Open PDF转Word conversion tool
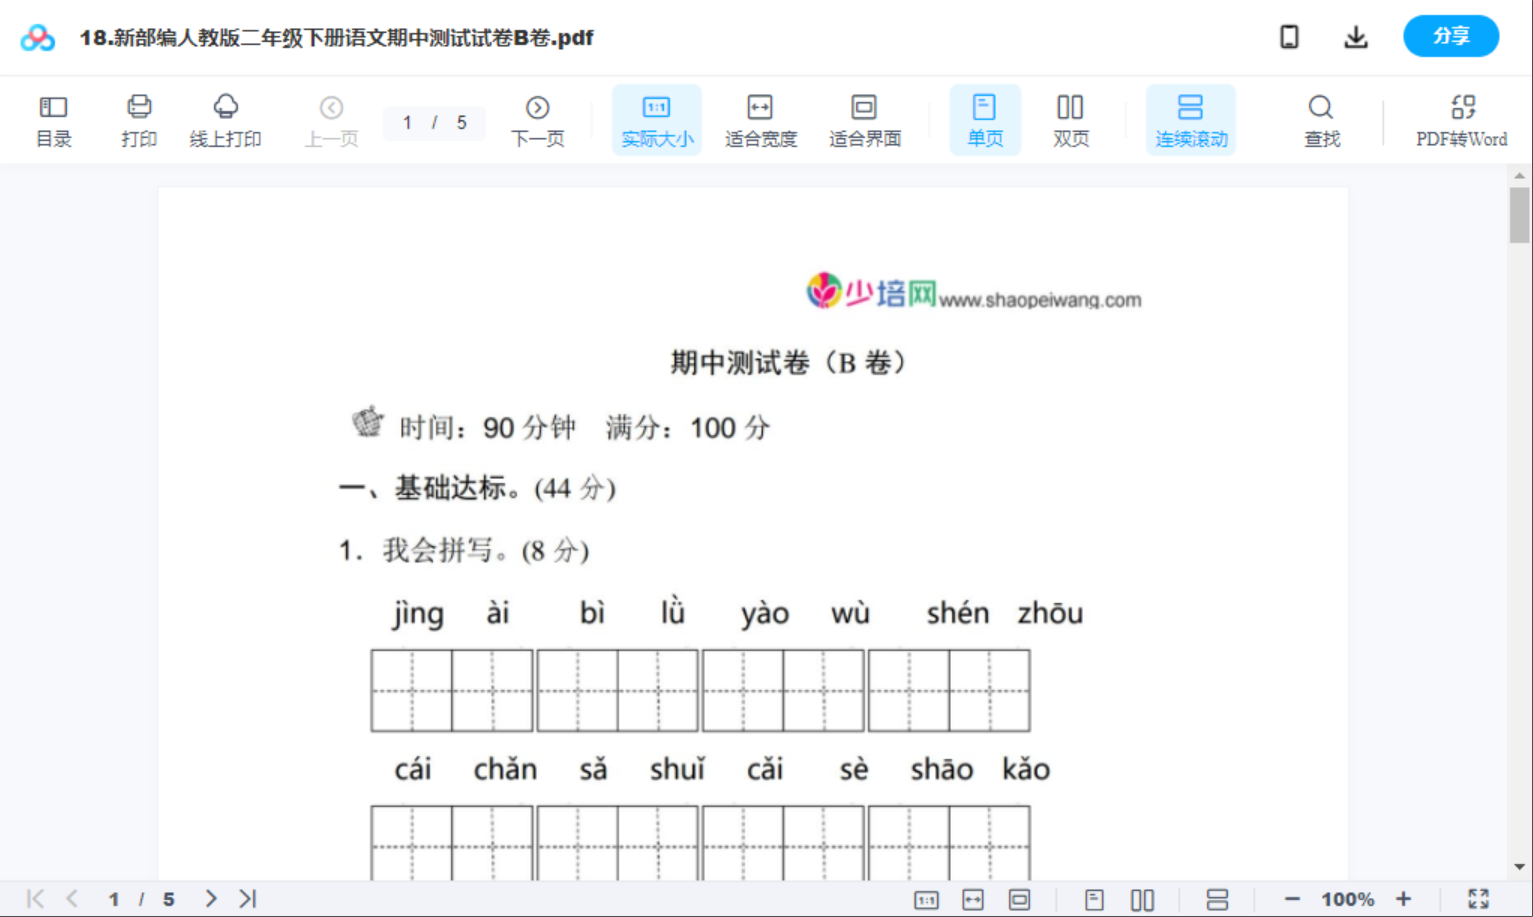Screen dimensions: 1533x917 click(x=1462, y=119)
